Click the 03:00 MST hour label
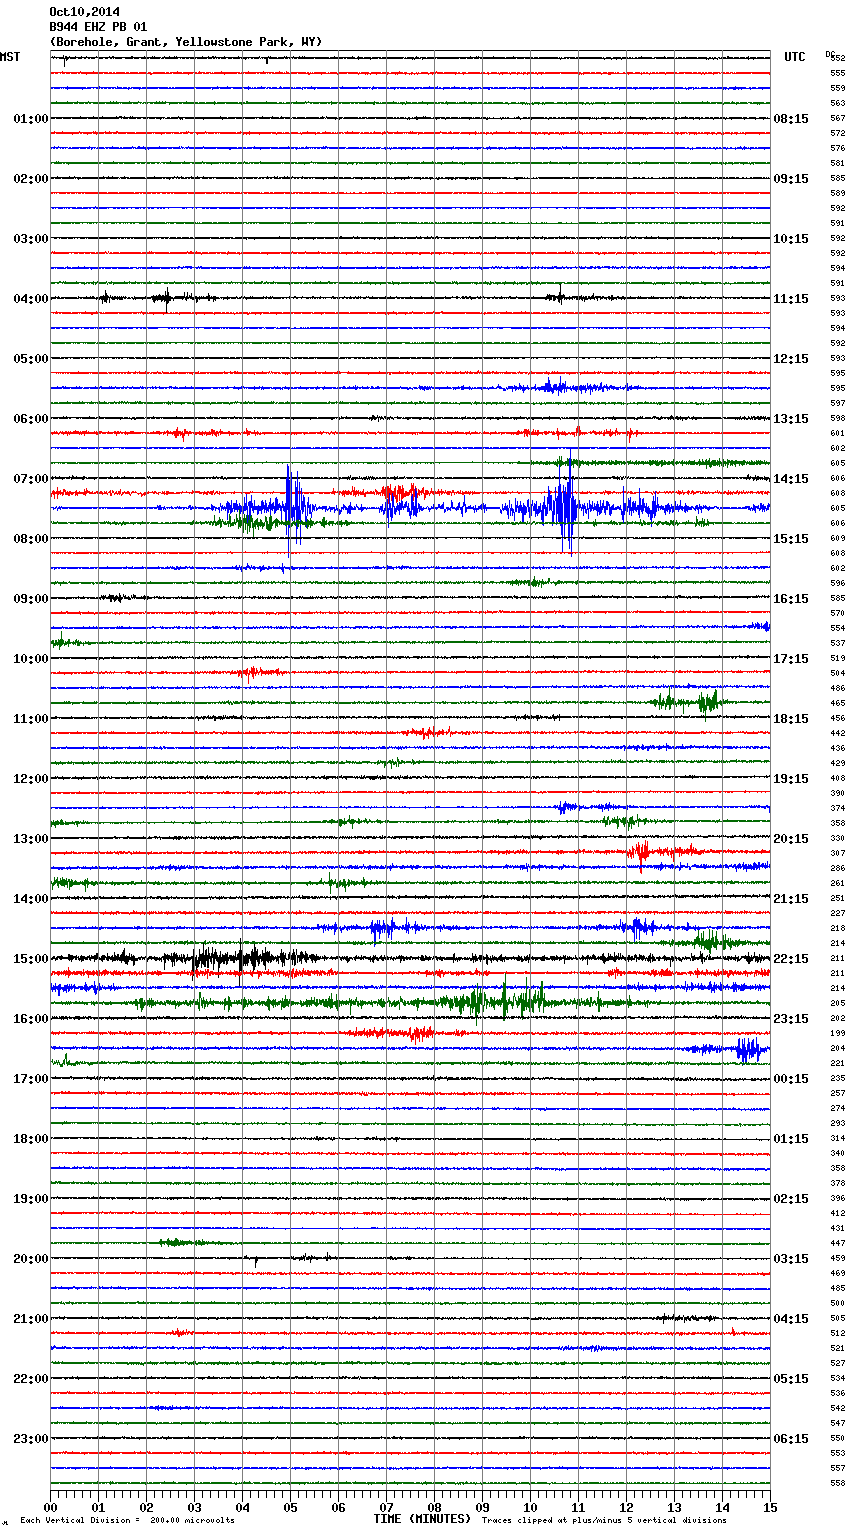 click(31, 239)
